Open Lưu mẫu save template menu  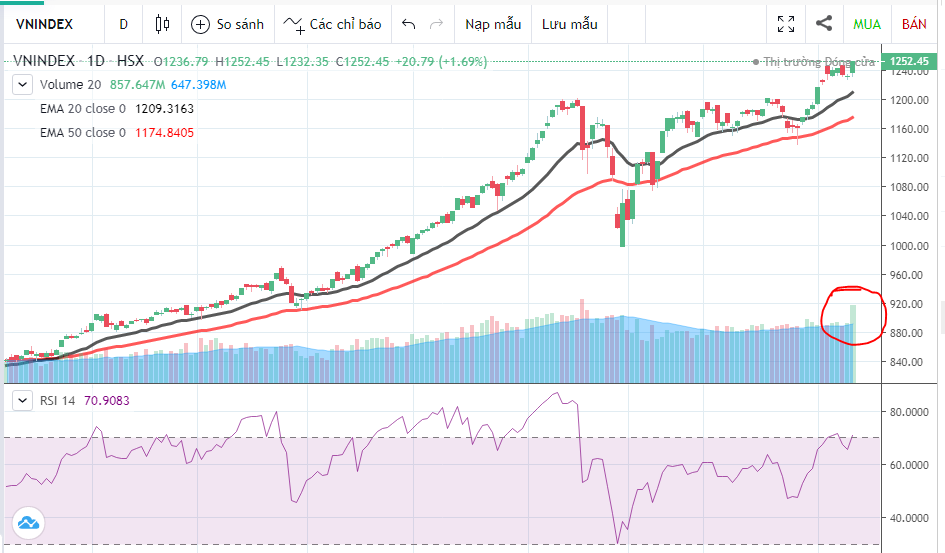click(x=569, y=24)
